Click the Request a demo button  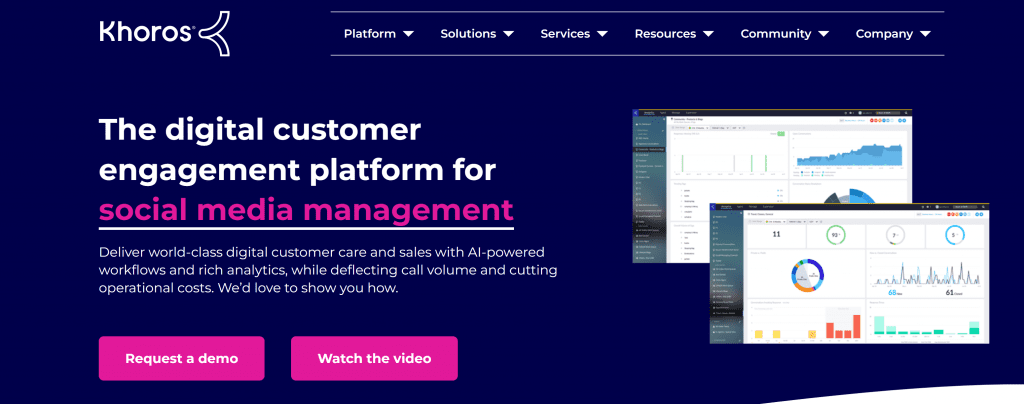point(182,358)
